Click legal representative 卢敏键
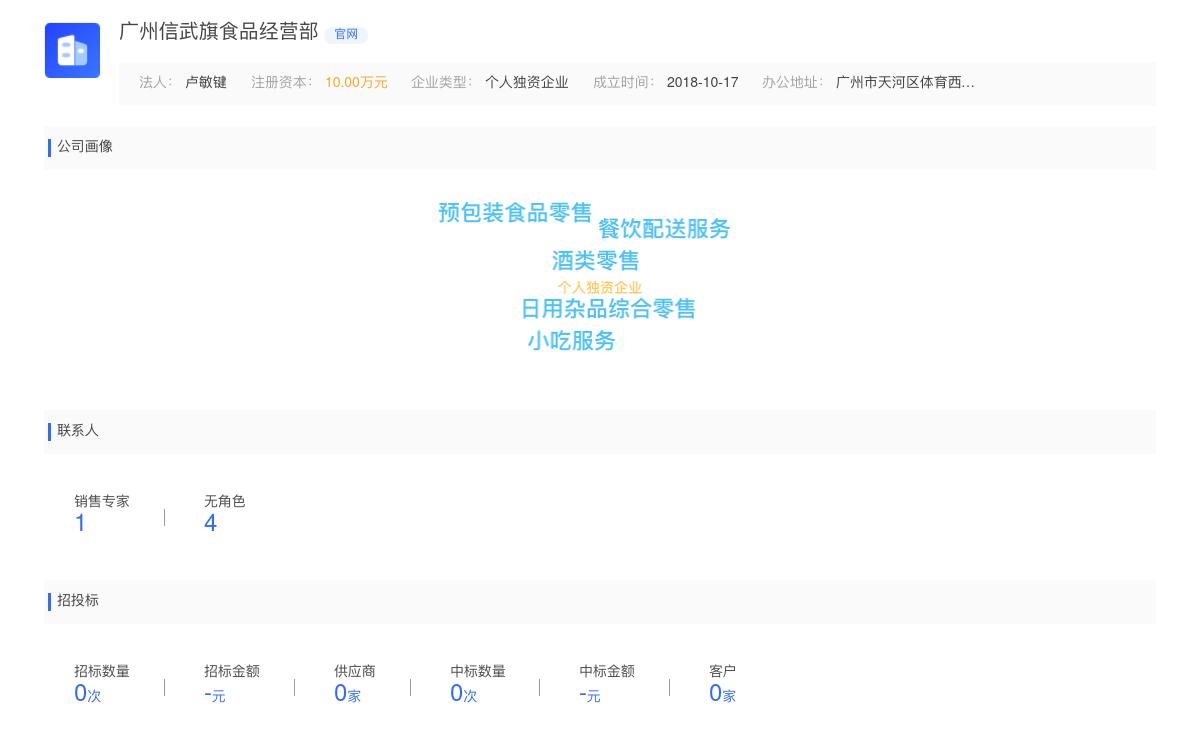 (x=206, y=82)
